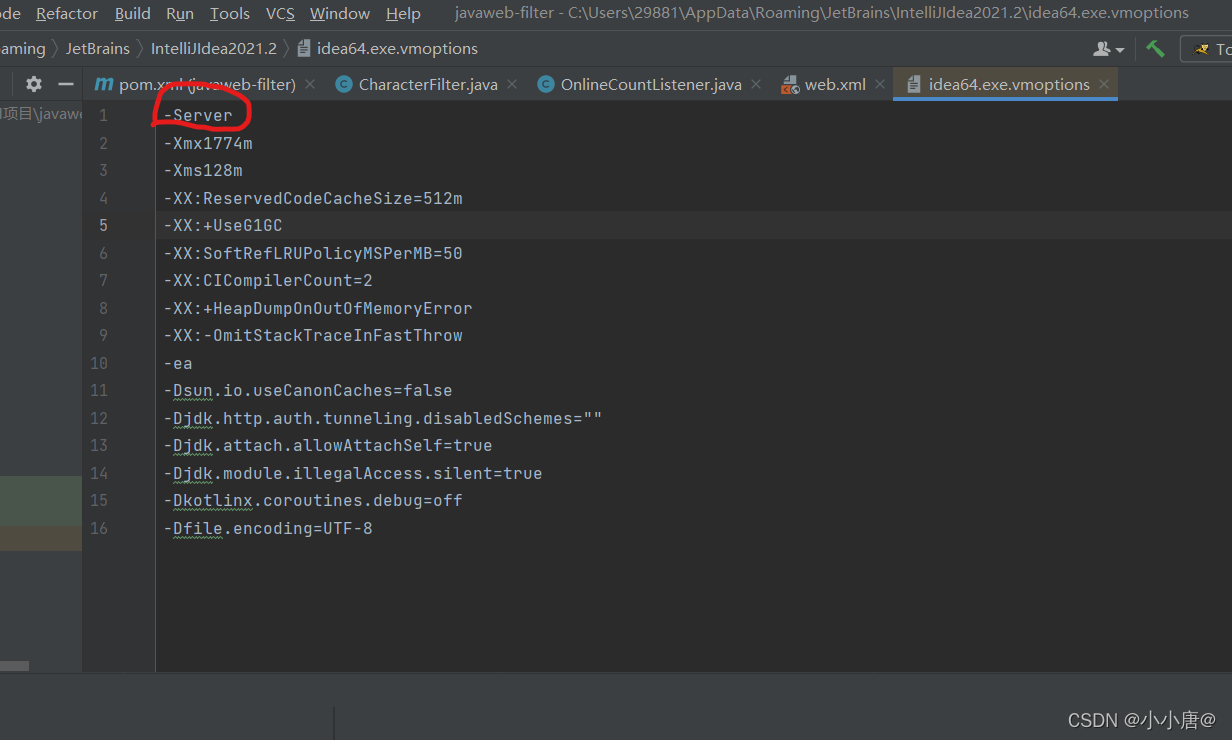Viewport: 1232px width, 740px height.
Task: Open the Run menu
Action: pos(179,13)
